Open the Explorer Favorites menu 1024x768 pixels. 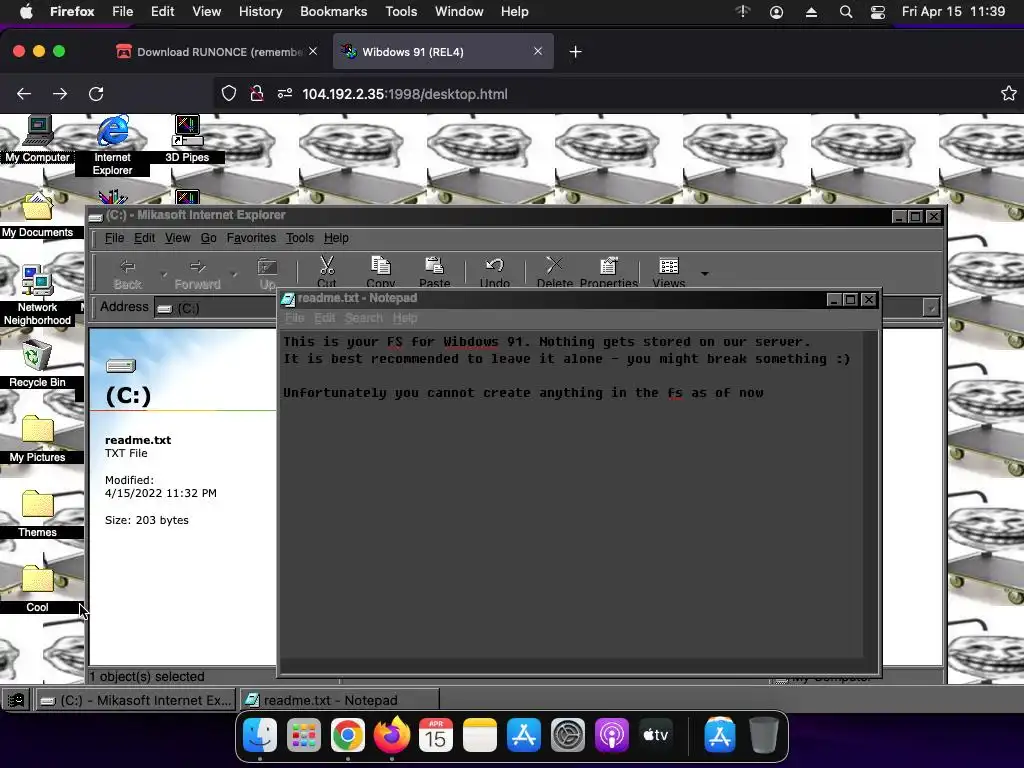coord(251,238)
